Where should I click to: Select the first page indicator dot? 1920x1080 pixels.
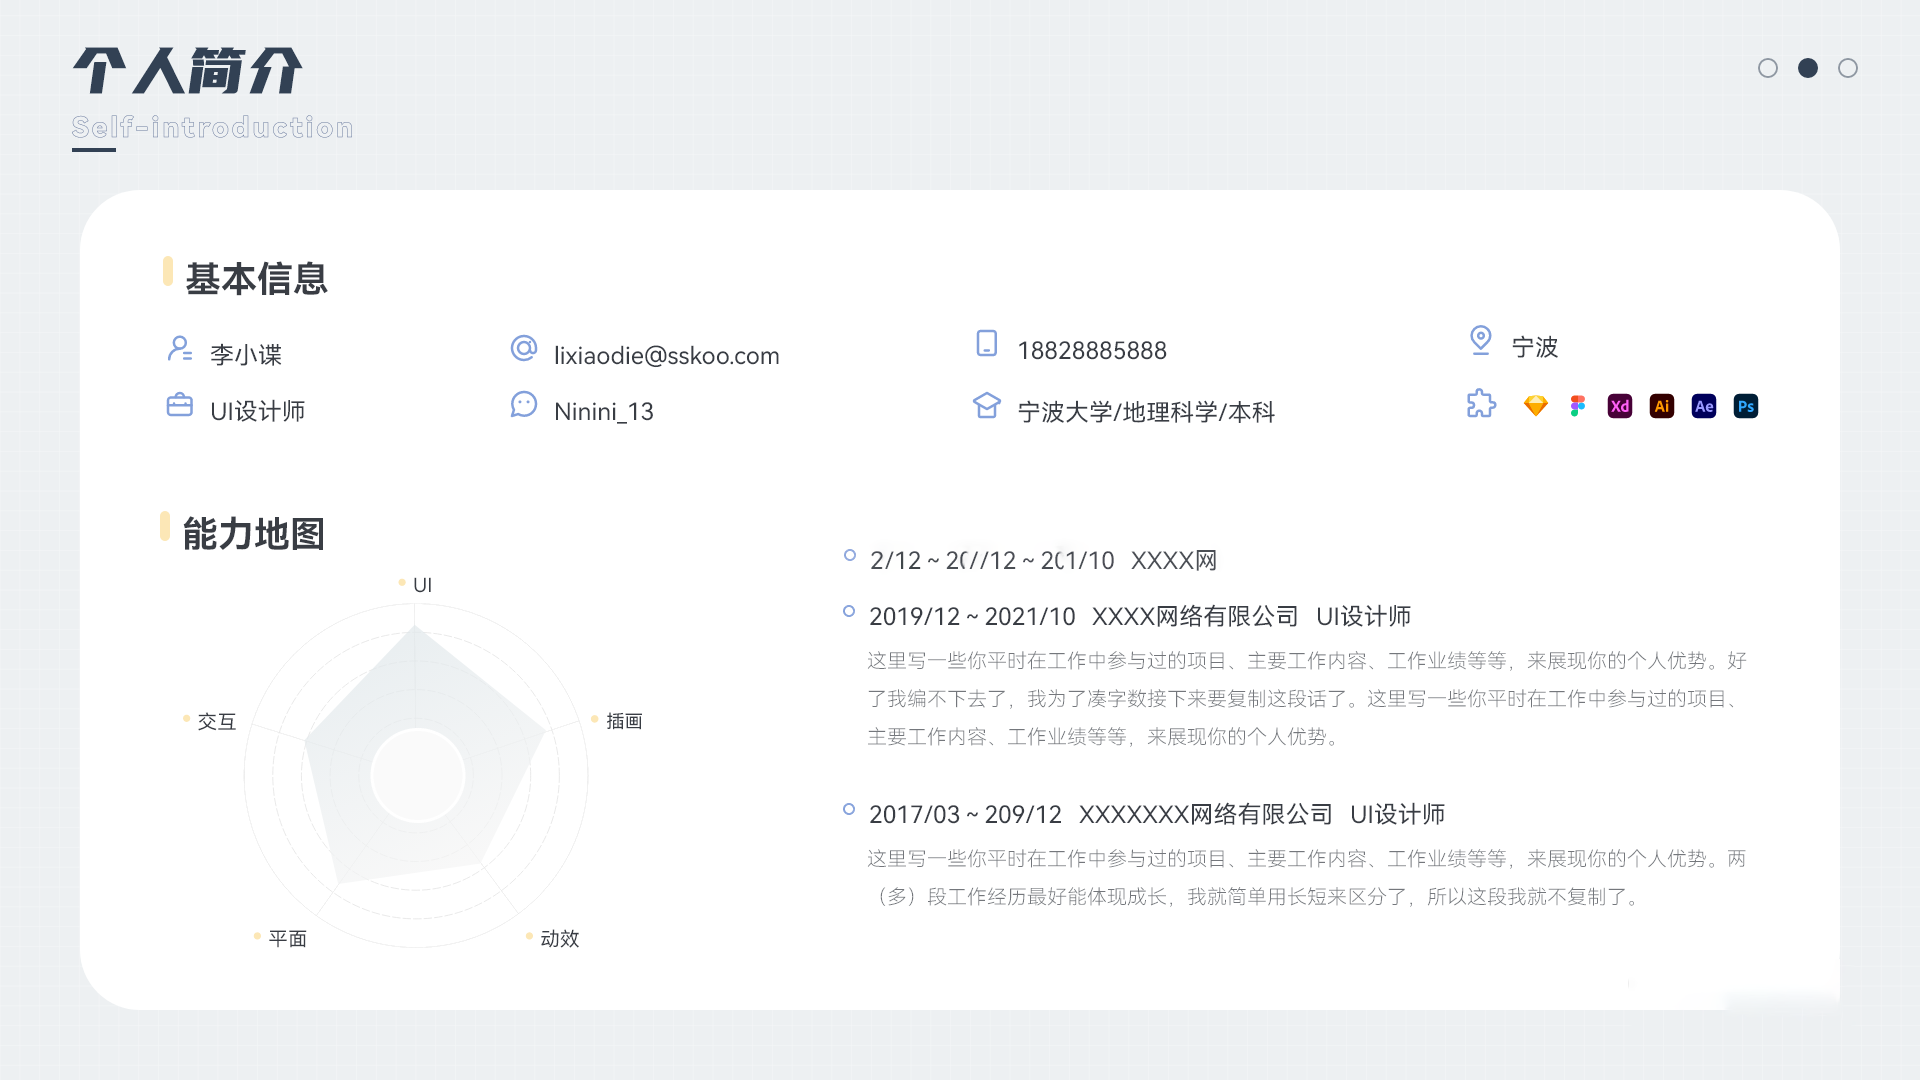pos(1768,68)
